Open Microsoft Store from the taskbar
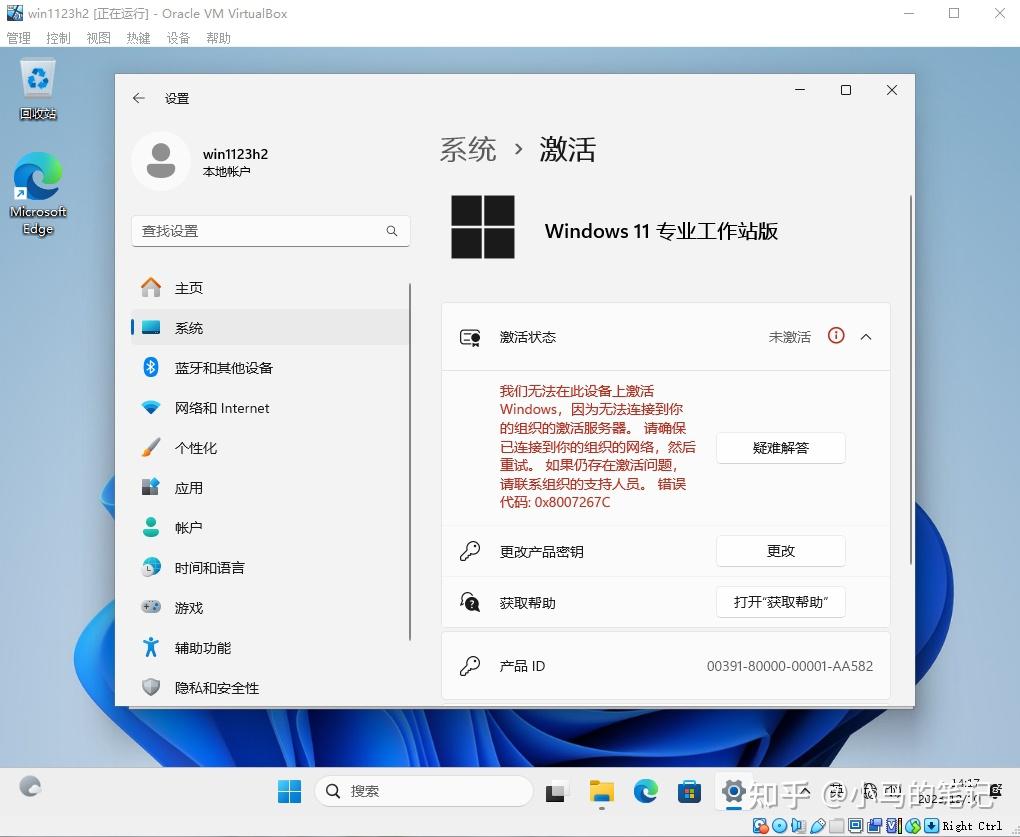Image resolution: width=1020 pixels, height=837 pixels. [689, 791]
